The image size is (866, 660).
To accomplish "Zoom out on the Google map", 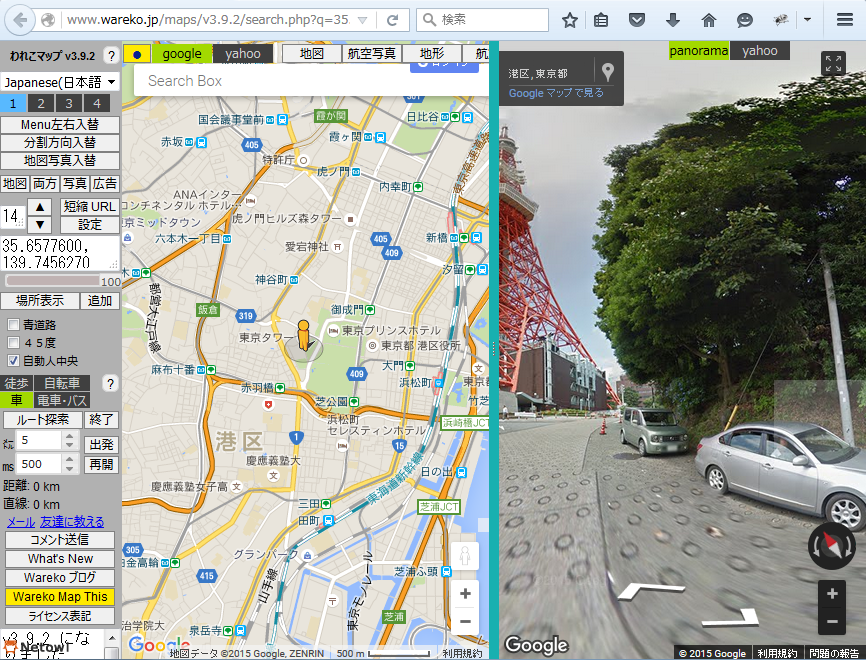I will 465,621.
